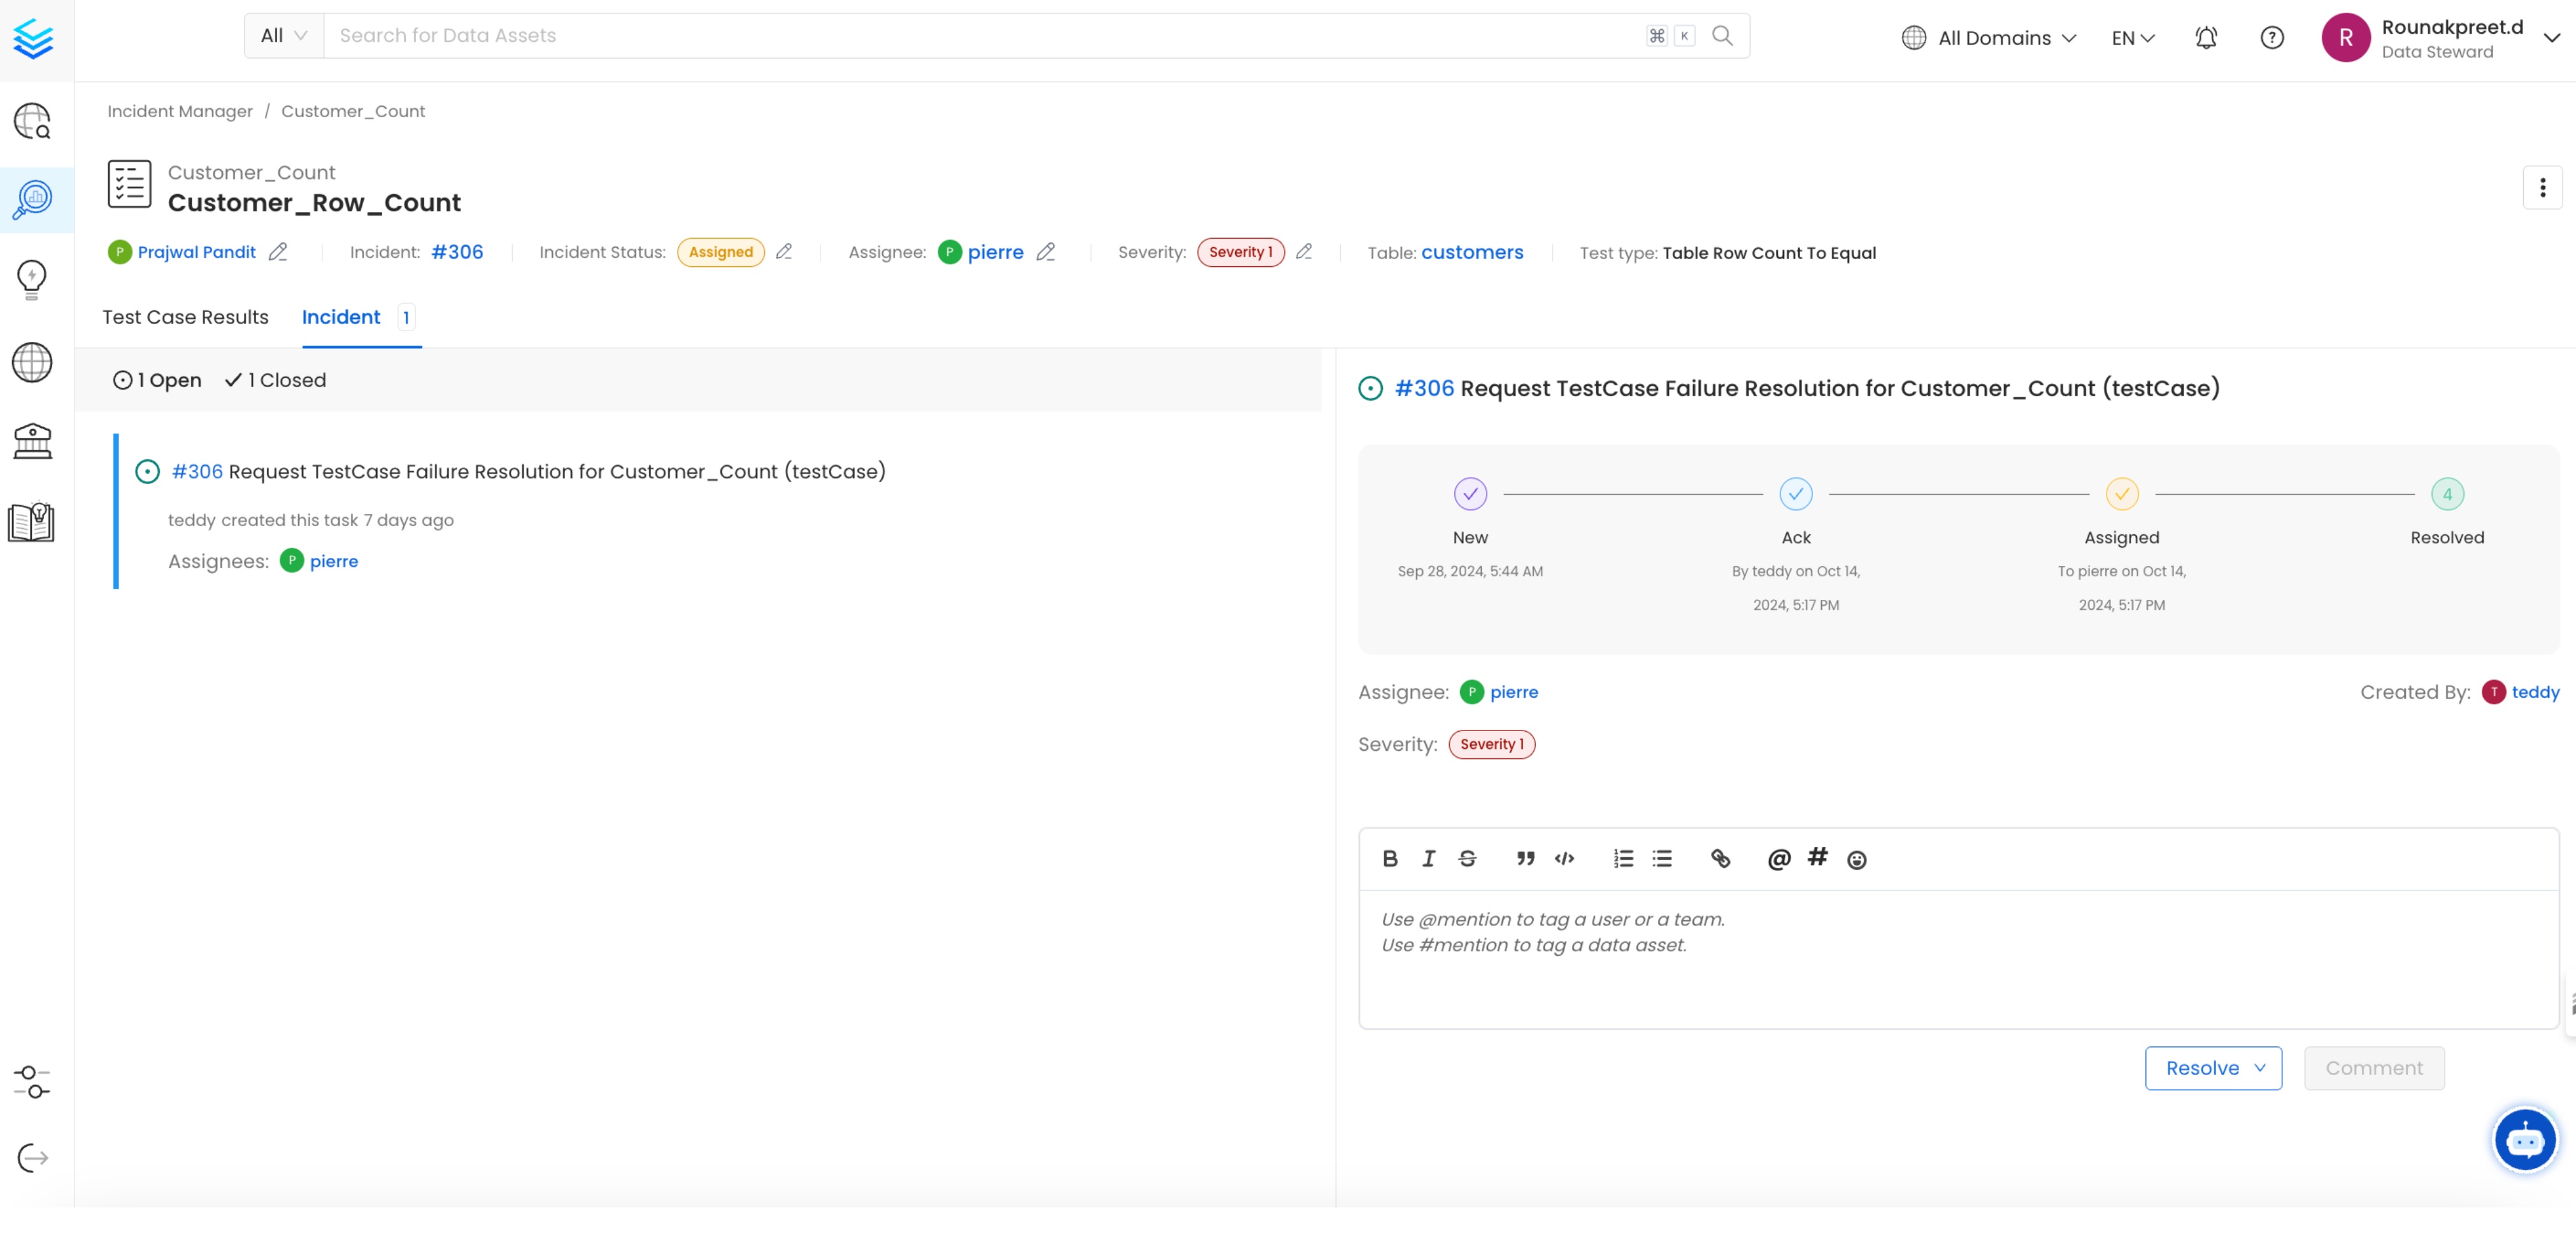Image resolution: width=2576 pixels, height=1238 pixels.
Task: Click the Bold formatting icon
Action: coord(1390,858)
